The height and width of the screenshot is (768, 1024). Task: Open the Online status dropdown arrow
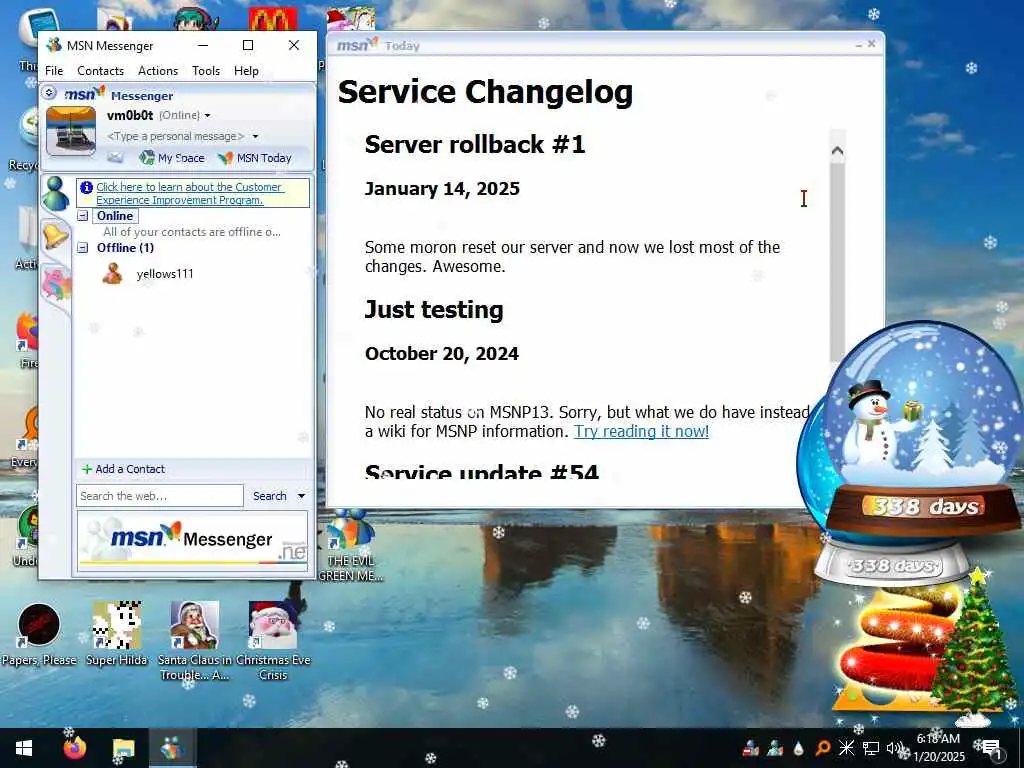point(207,116)
